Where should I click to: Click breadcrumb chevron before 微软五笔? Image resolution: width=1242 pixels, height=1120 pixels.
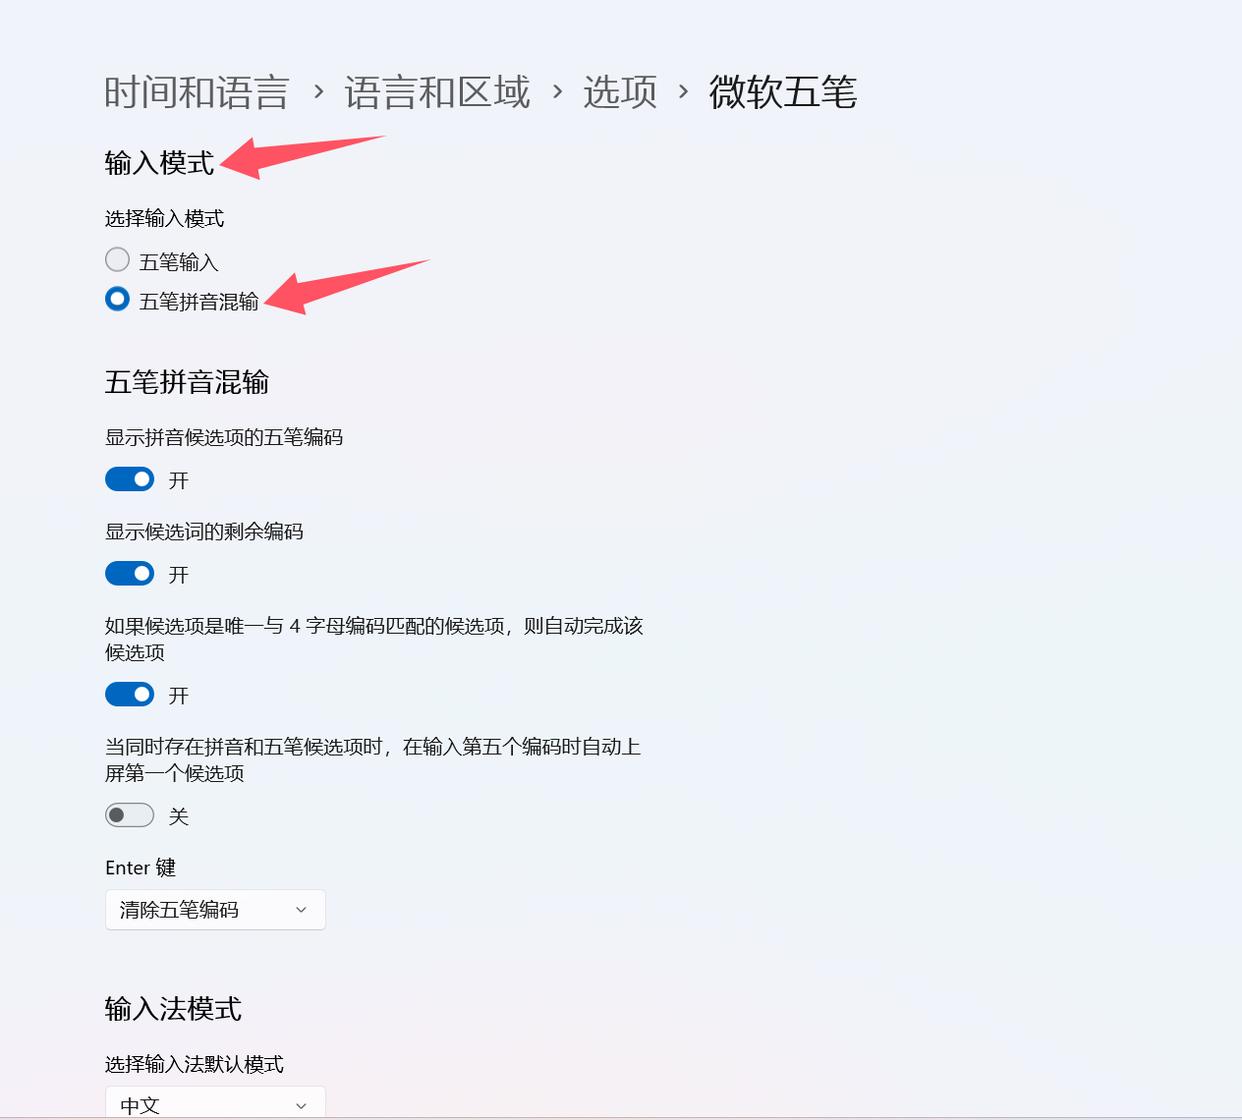click(683, 92)
